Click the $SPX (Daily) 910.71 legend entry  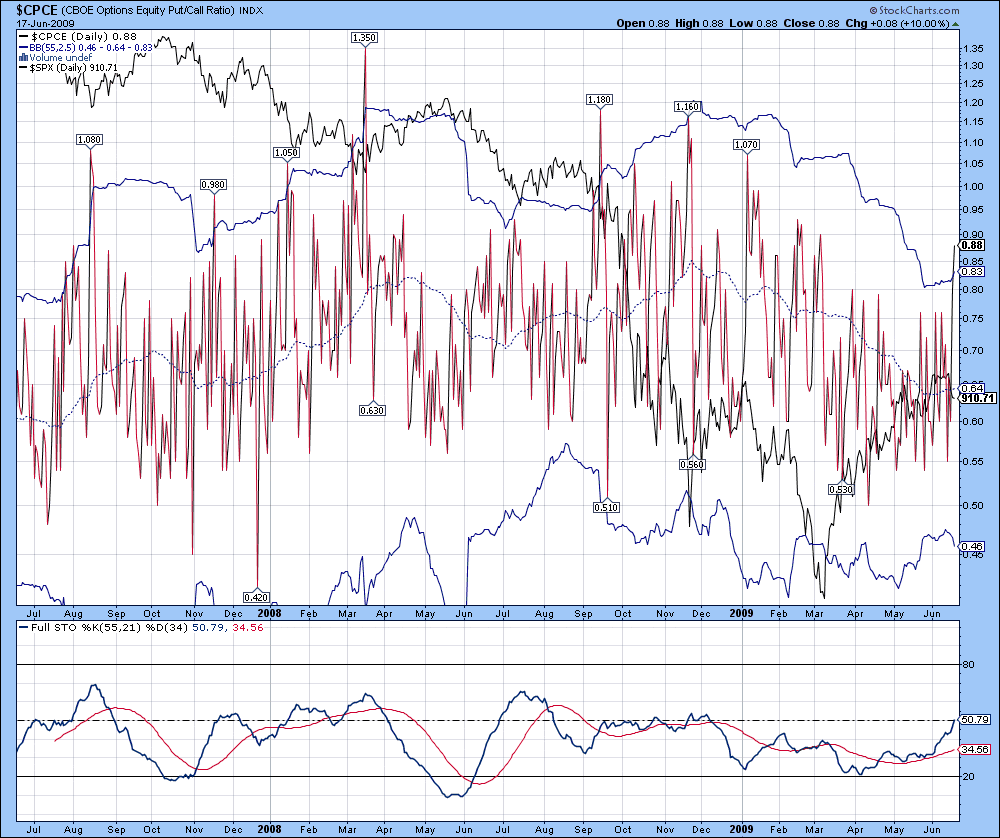(69, 68)
